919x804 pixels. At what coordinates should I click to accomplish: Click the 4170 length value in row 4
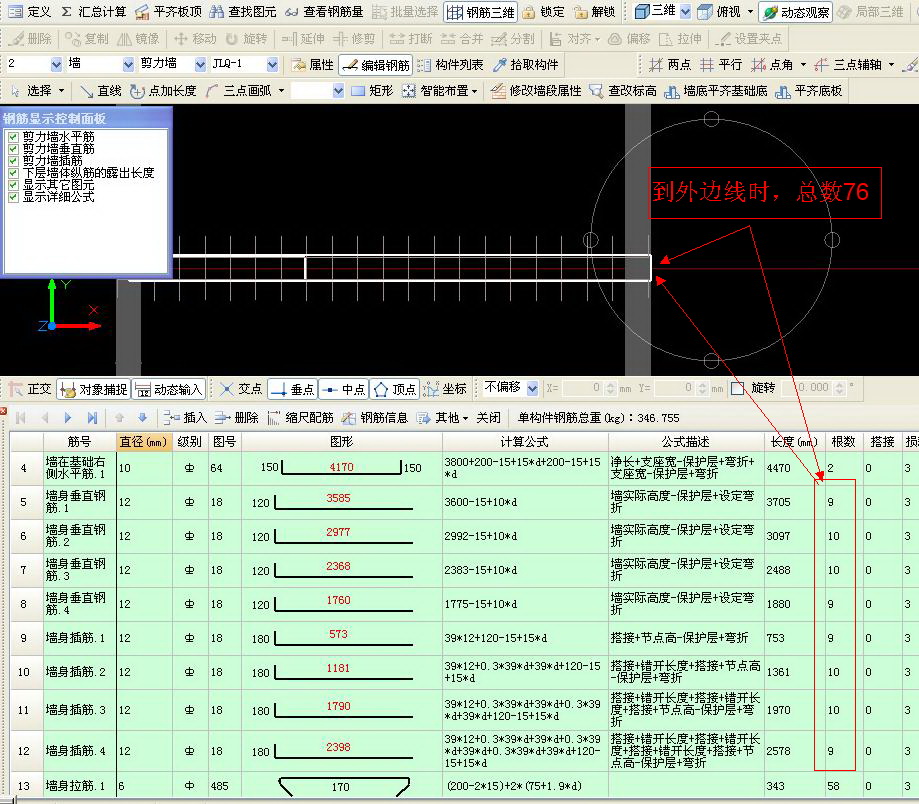click(341, 466)
